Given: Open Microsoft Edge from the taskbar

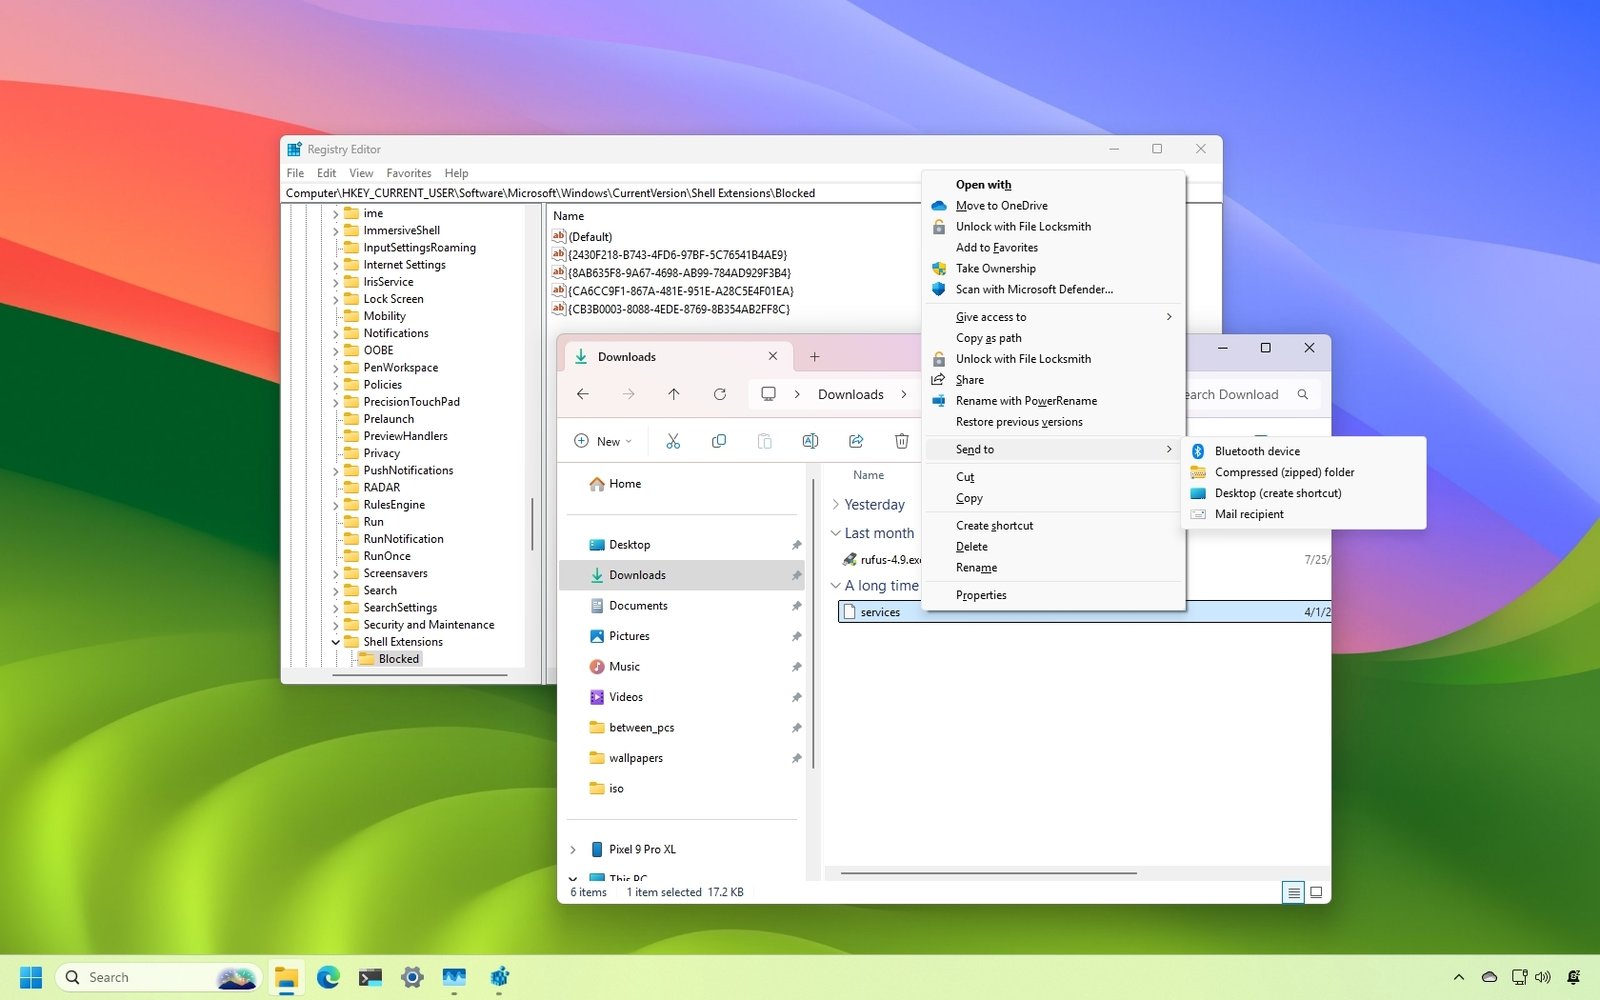Looking at the screenshot, I should (329, 977).
